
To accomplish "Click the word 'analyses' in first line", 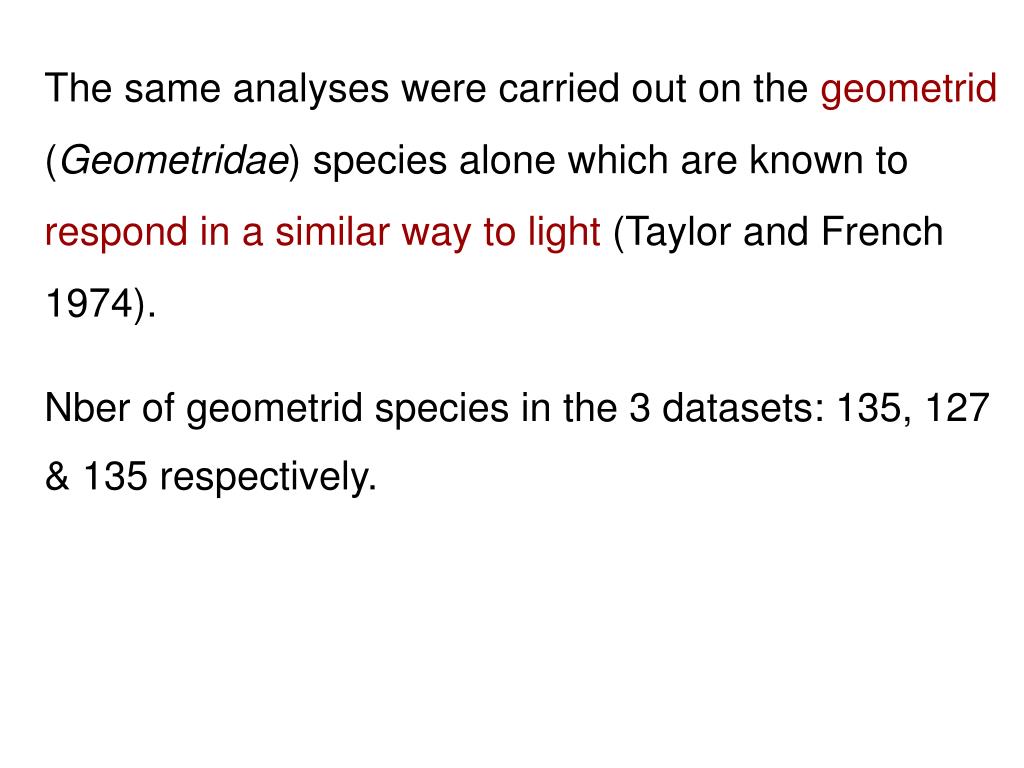I will pos(311,89).
